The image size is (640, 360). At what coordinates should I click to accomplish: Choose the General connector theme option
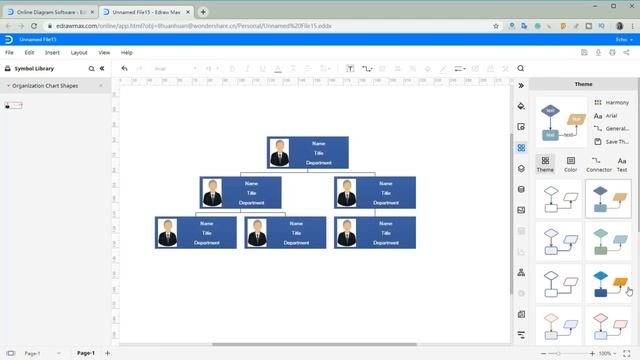(x=611, y=129)
